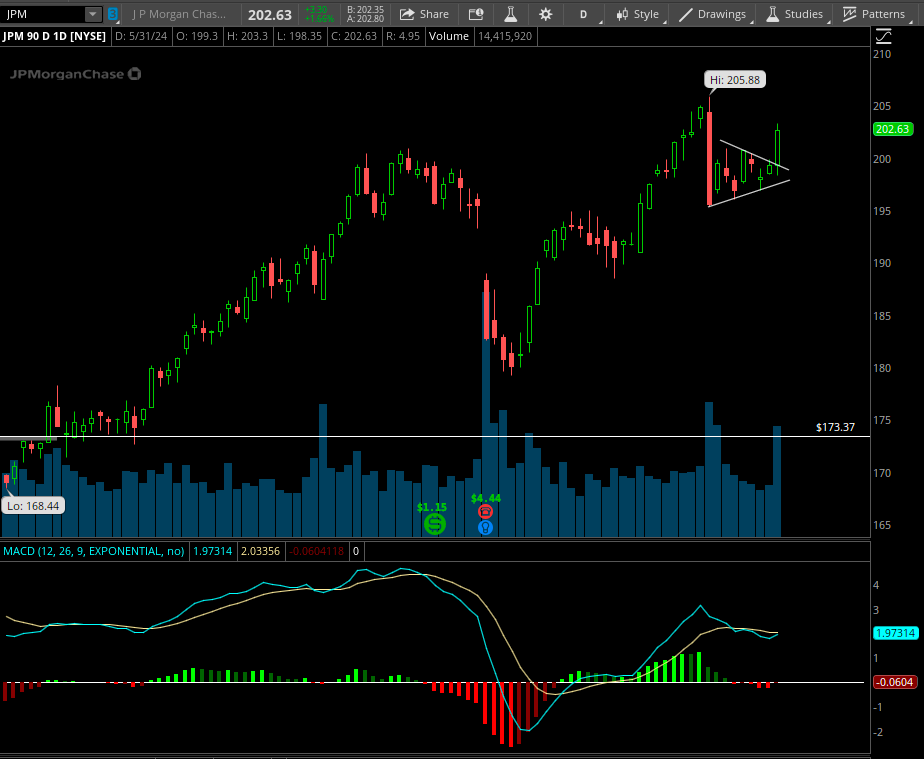Click the +3.30 +1.66% net change

(x=319, y=14)
